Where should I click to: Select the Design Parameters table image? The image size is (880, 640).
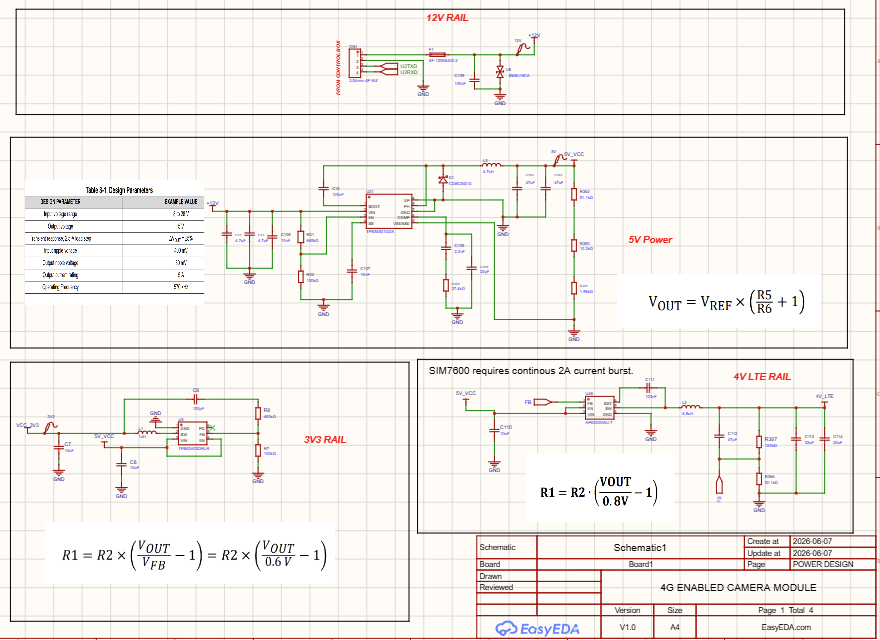[114, 243]
